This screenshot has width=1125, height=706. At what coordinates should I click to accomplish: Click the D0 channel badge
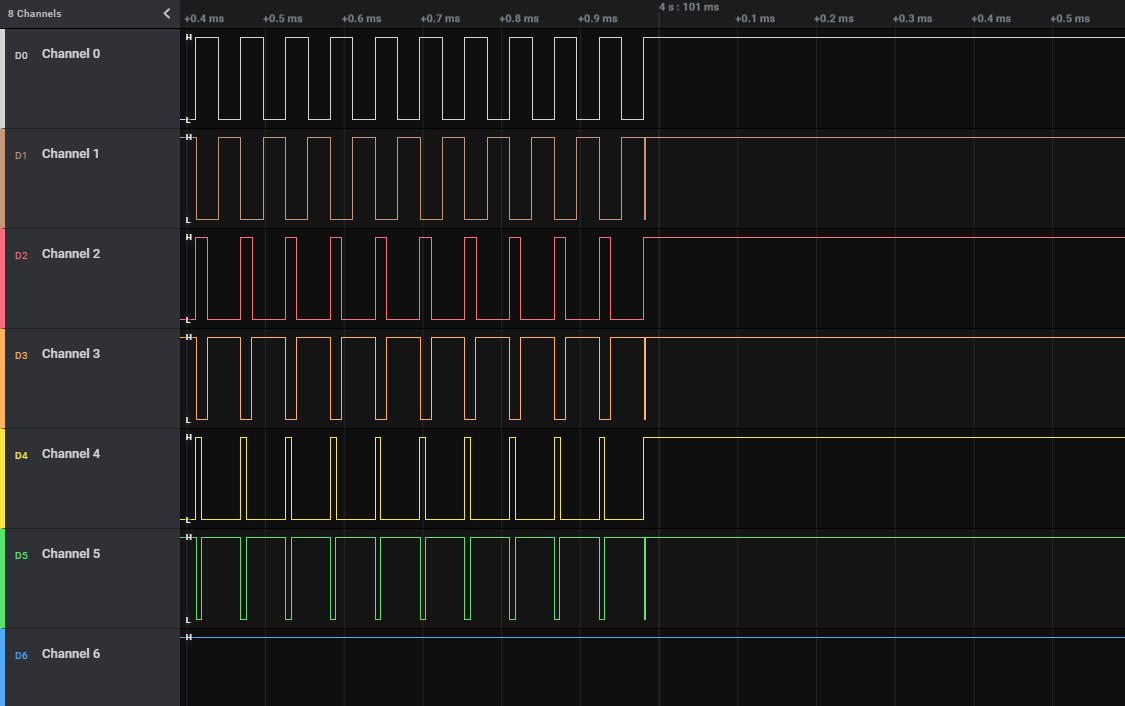21,55
